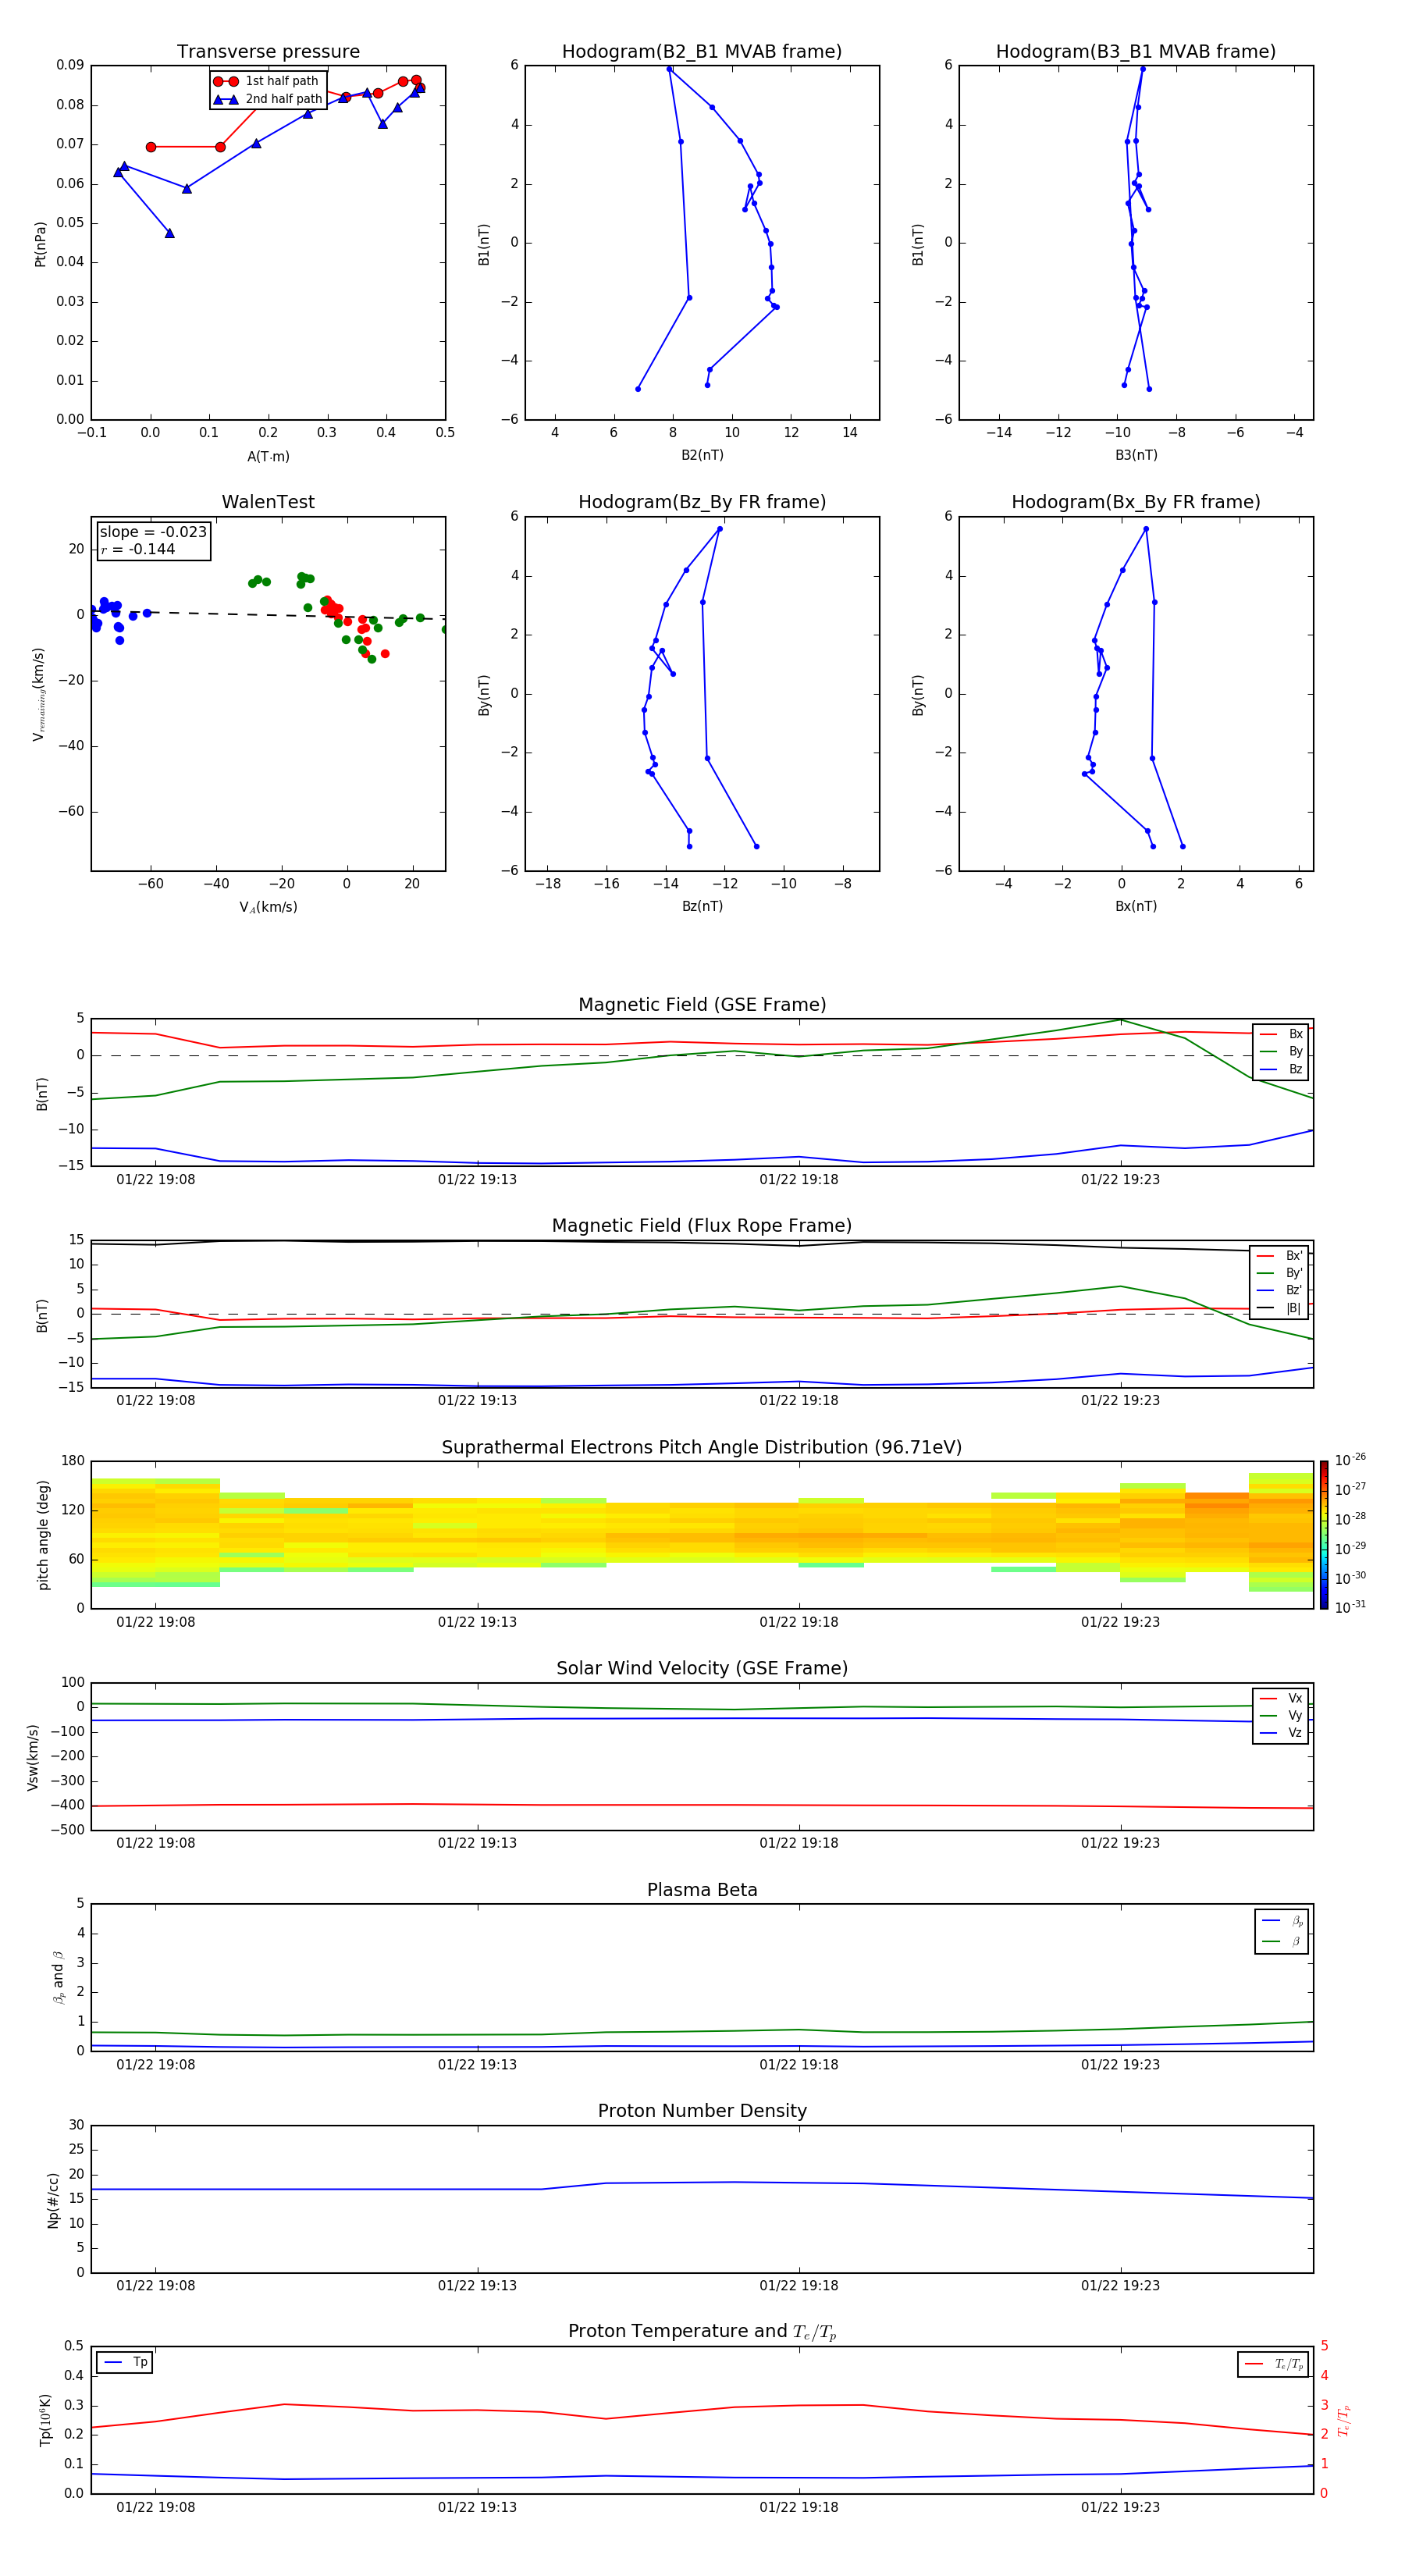Image resolution: width=1405 pixels, height=2576 pixels.
Task: Click the 'Hodogram(B2_B1 MVAB frame)' title
Action: point(702,52)
